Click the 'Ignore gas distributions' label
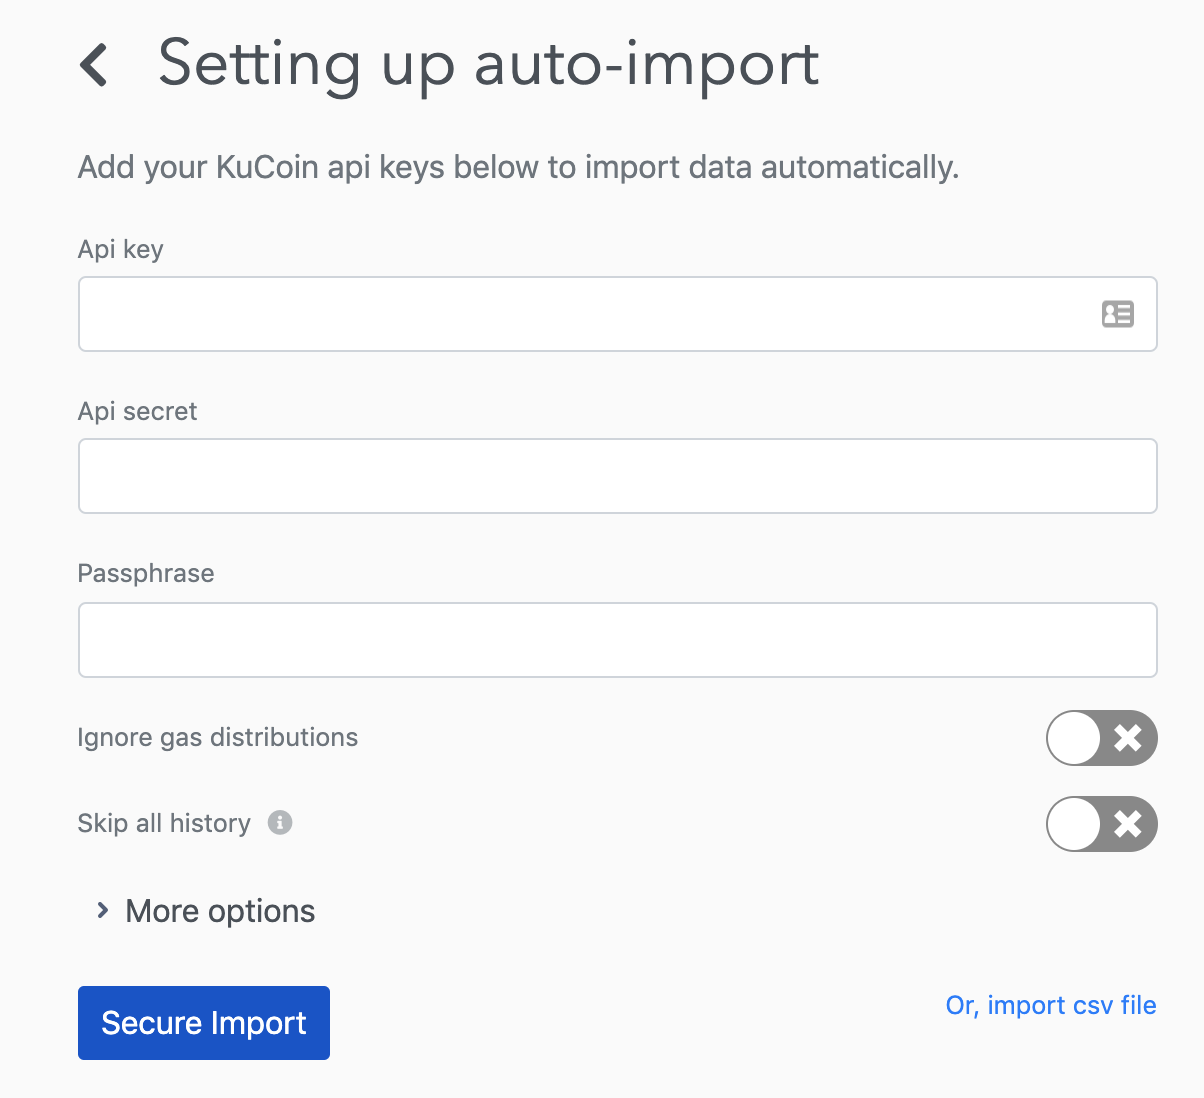The width and height of the screenshot is (1204, 1098). 218,737
